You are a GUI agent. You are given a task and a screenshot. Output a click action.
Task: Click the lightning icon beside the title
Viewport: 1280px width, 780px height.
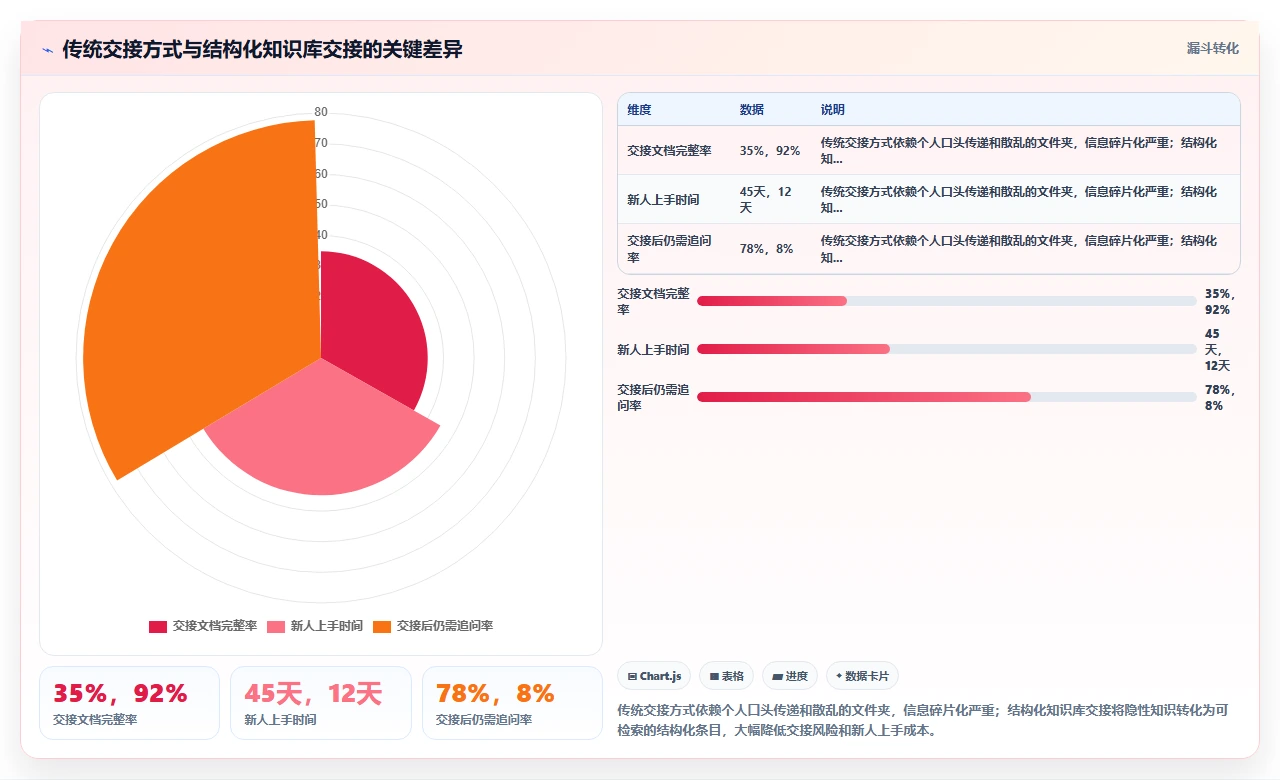(x=48, y=49)
